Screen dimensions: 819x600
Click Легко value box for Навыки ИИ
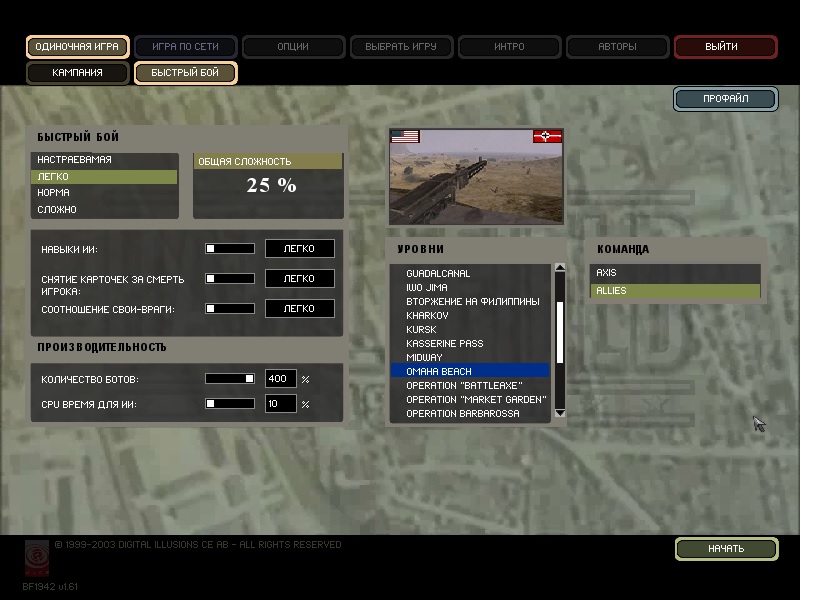(x=300, y=249)
